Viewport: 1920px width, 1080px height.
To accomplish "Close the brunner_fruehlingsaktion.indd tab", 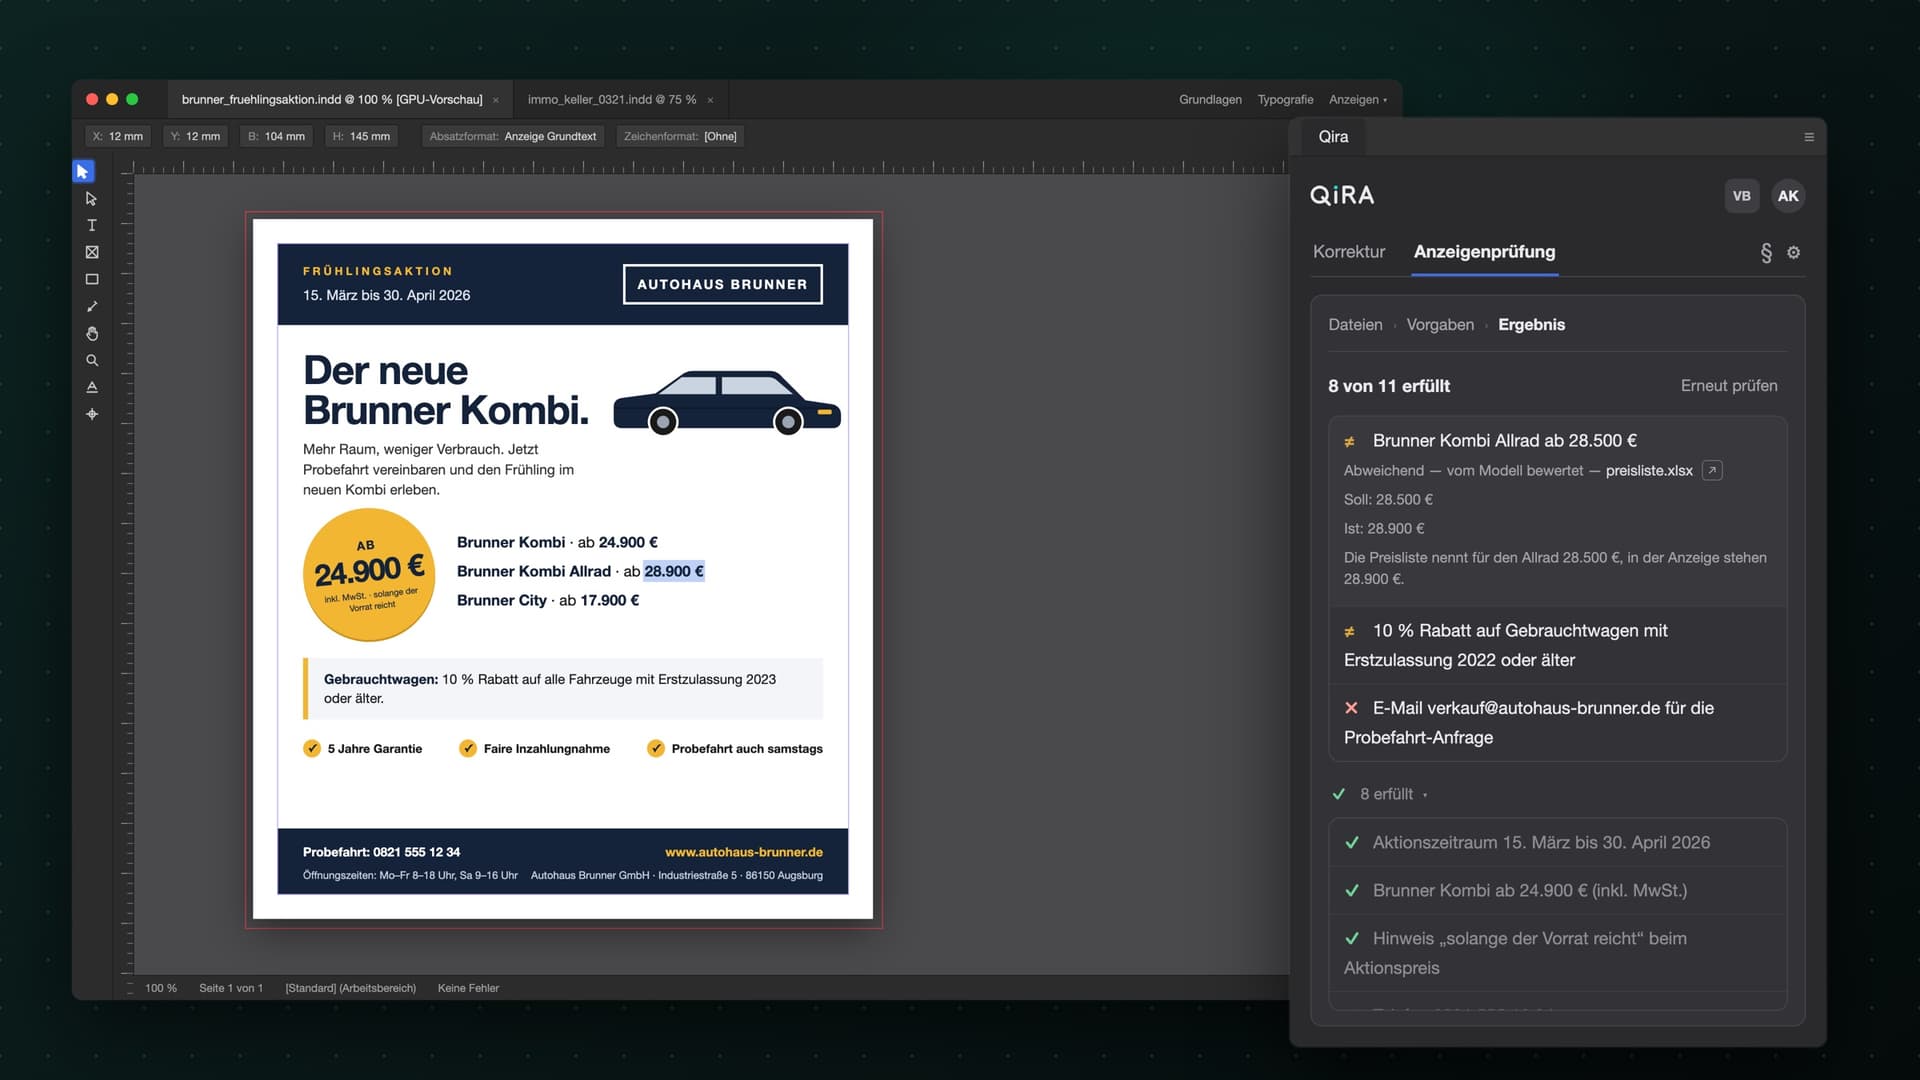I will coord(496,100).
